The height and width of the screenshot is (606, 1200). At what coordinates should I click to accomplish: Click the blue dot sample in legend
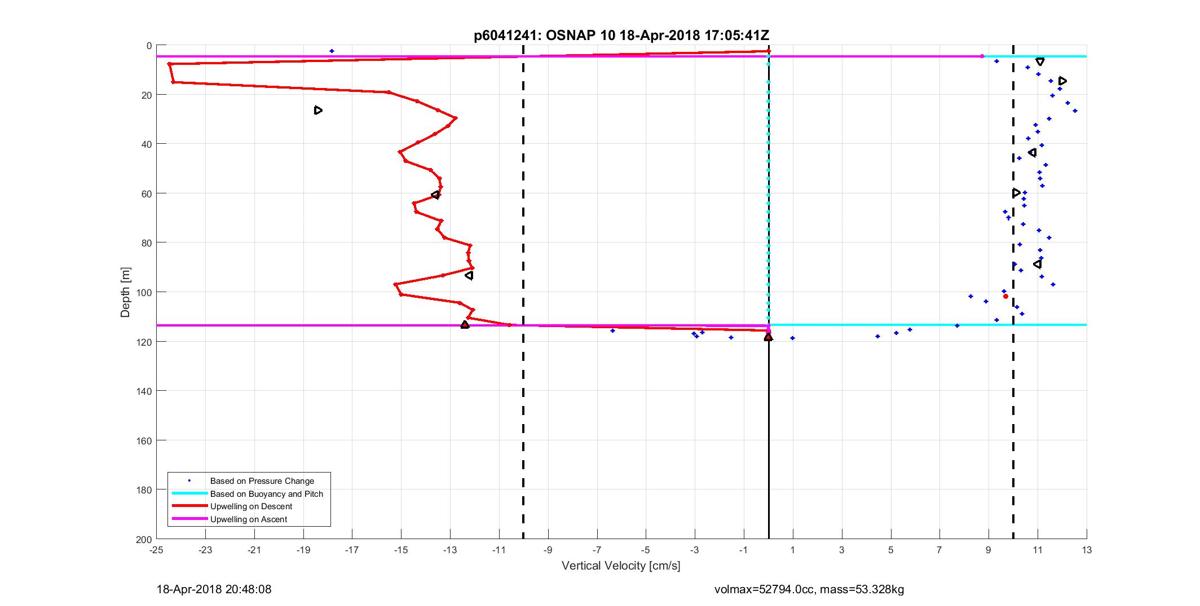pyautogui.click(x=188, y=481)
